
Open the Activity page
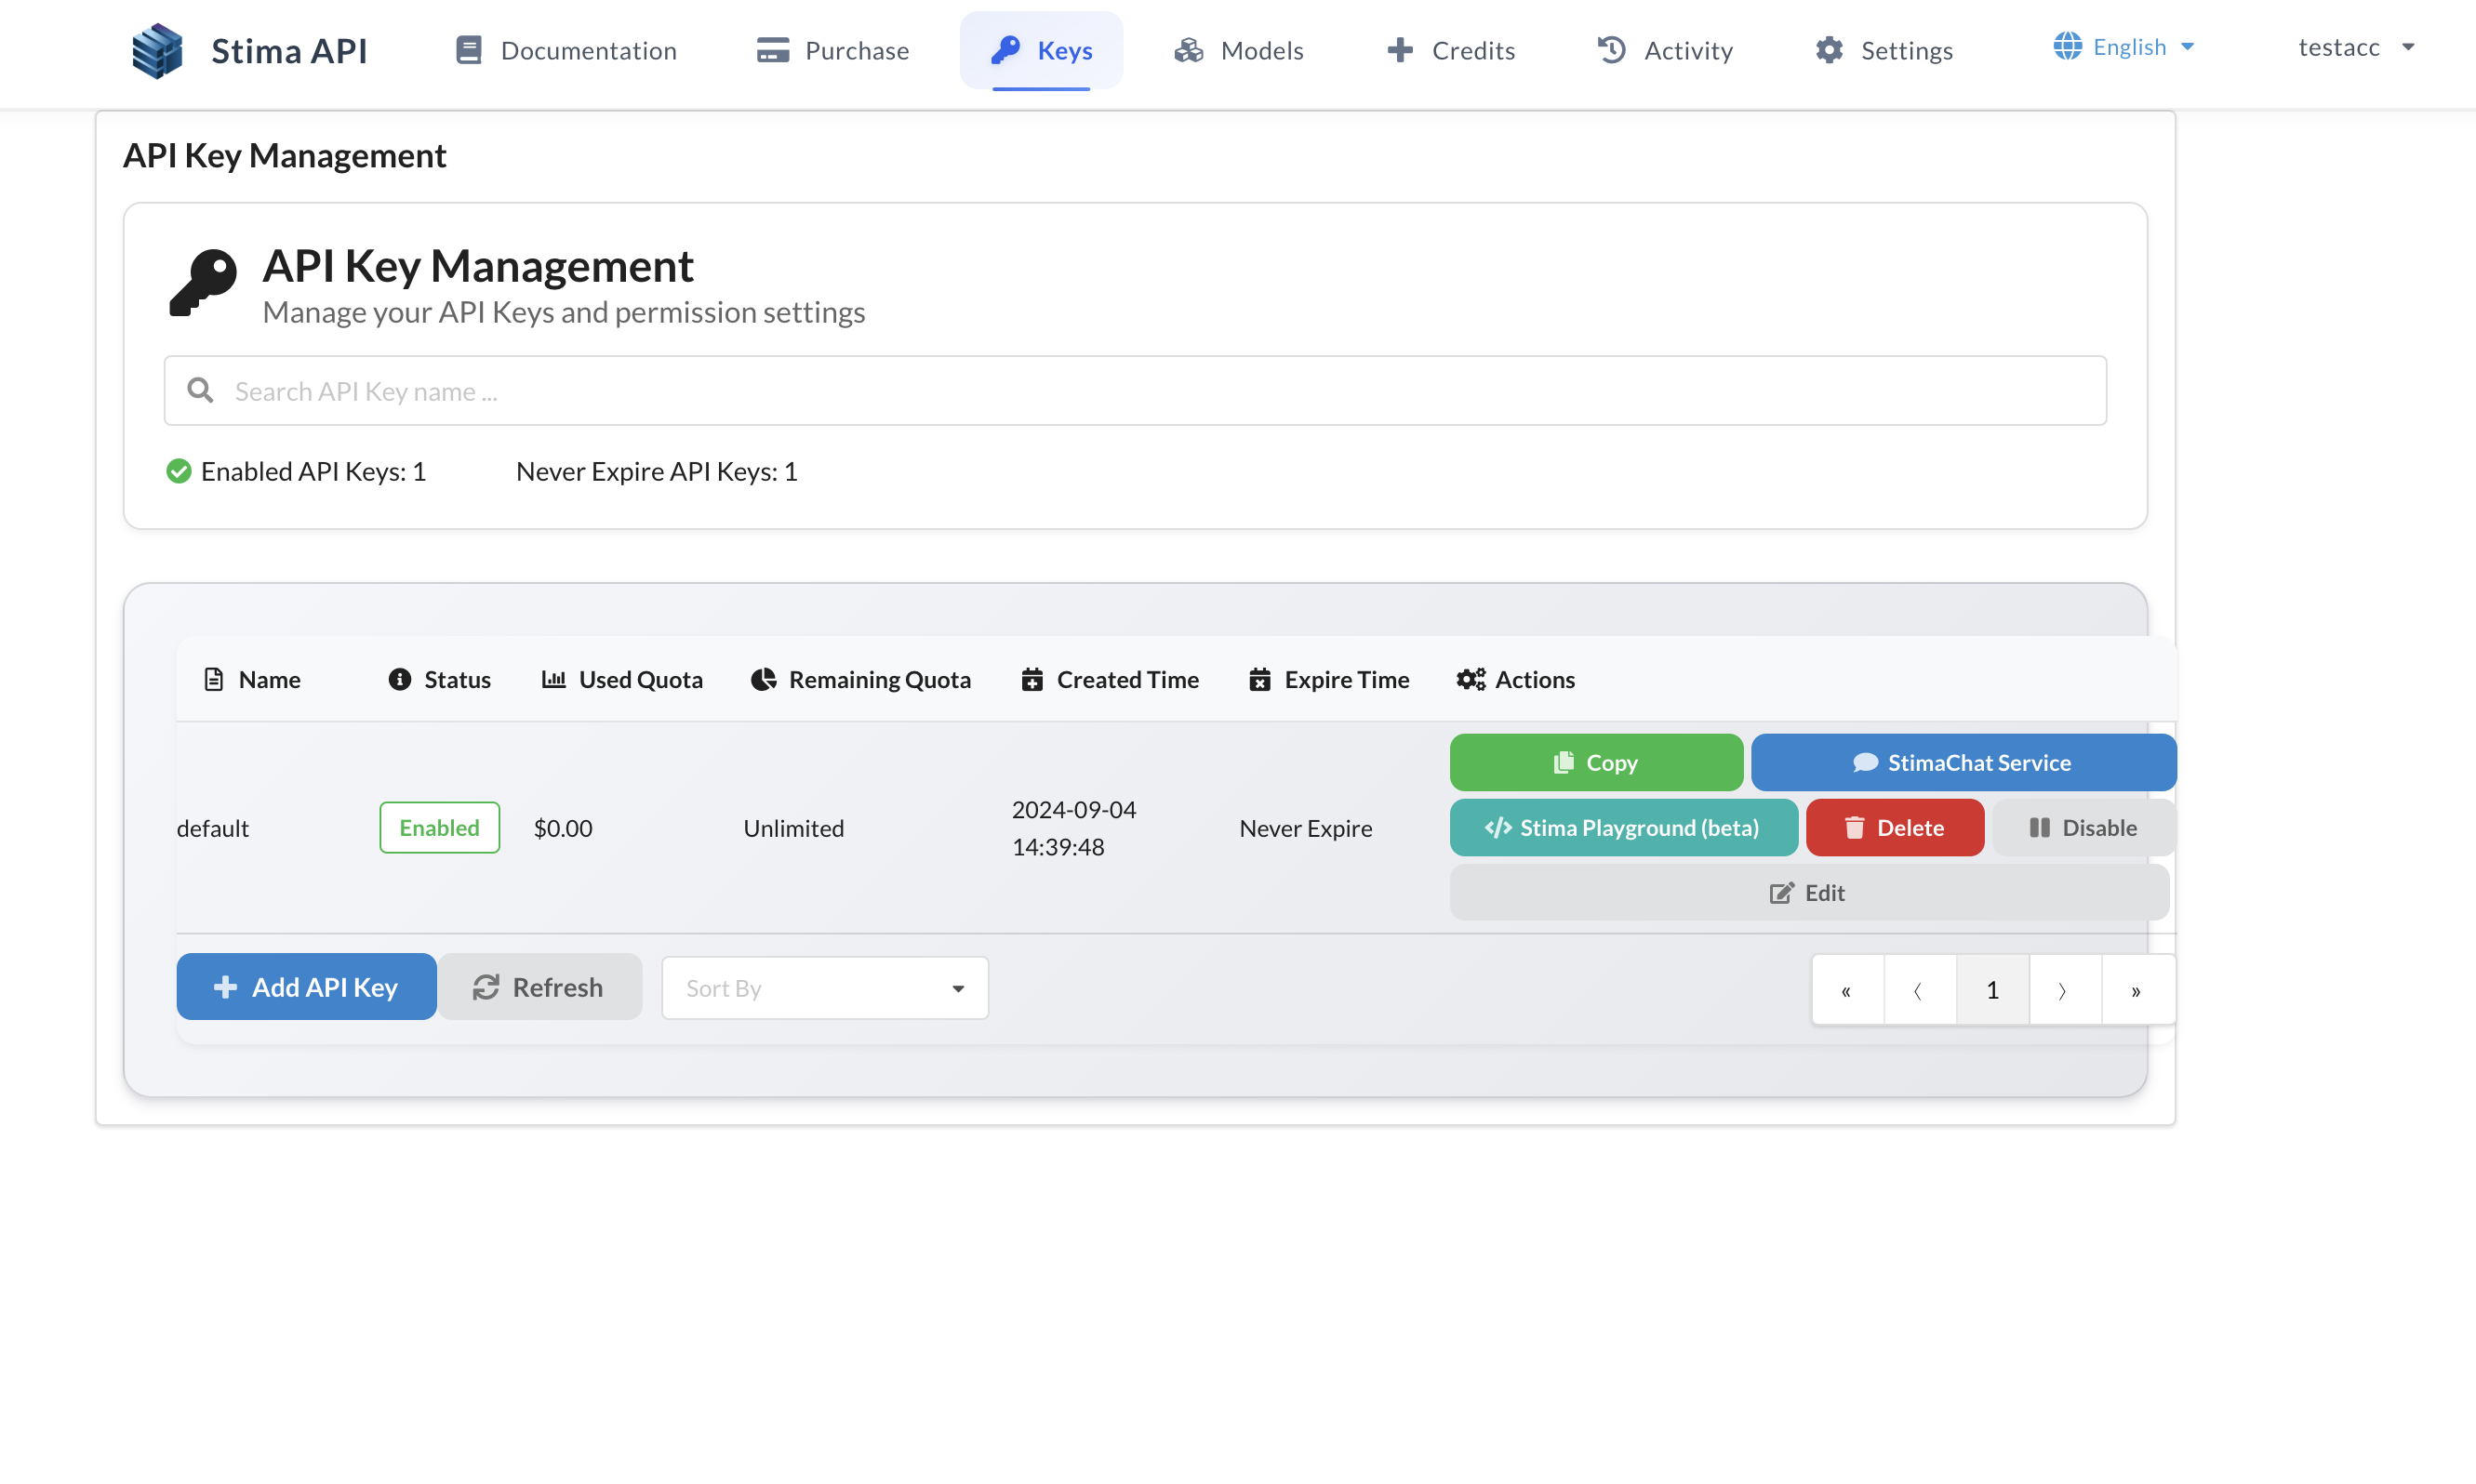coord(1665,50)
